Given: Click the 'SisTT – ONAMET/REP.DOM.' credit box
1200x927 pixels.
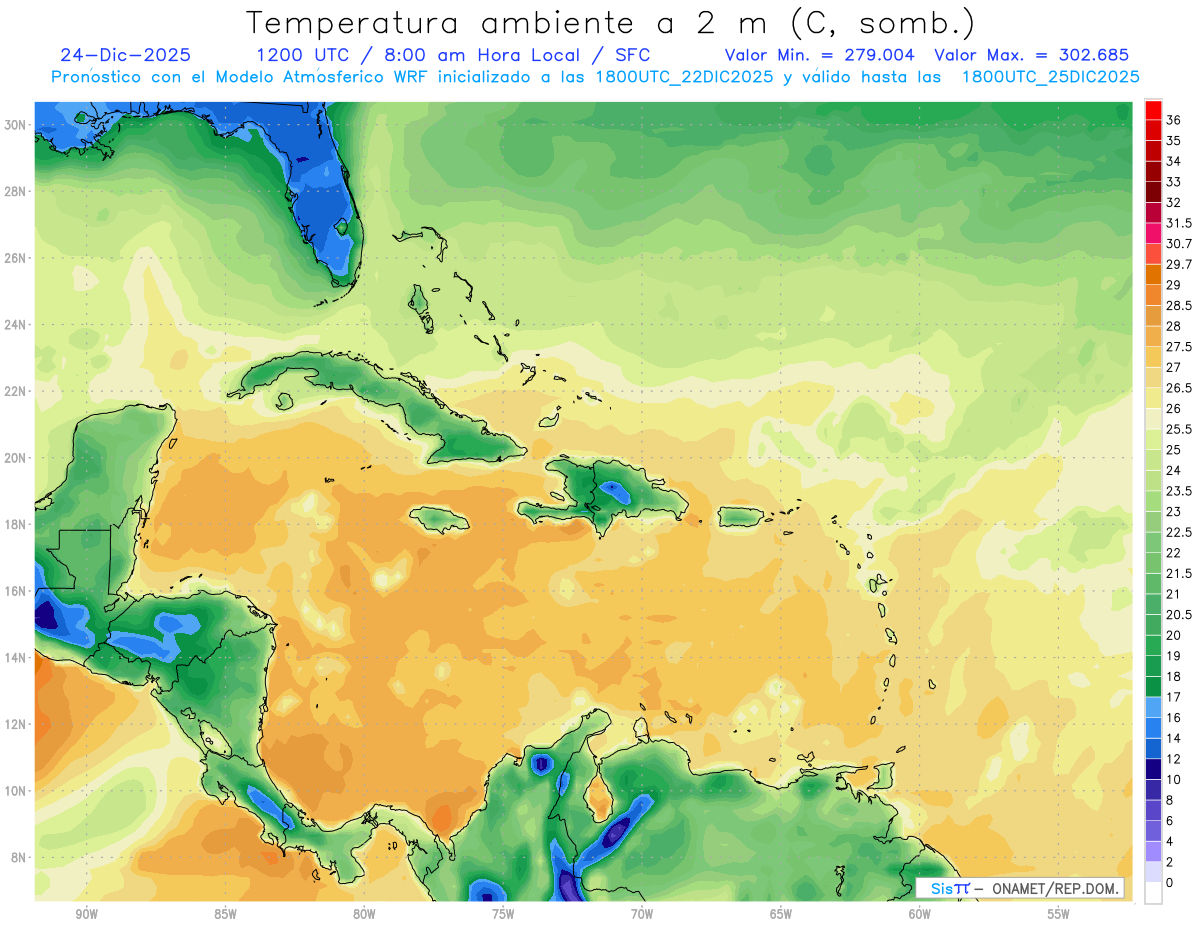Looking at the screenshot, I should [x=1020, y=888].
